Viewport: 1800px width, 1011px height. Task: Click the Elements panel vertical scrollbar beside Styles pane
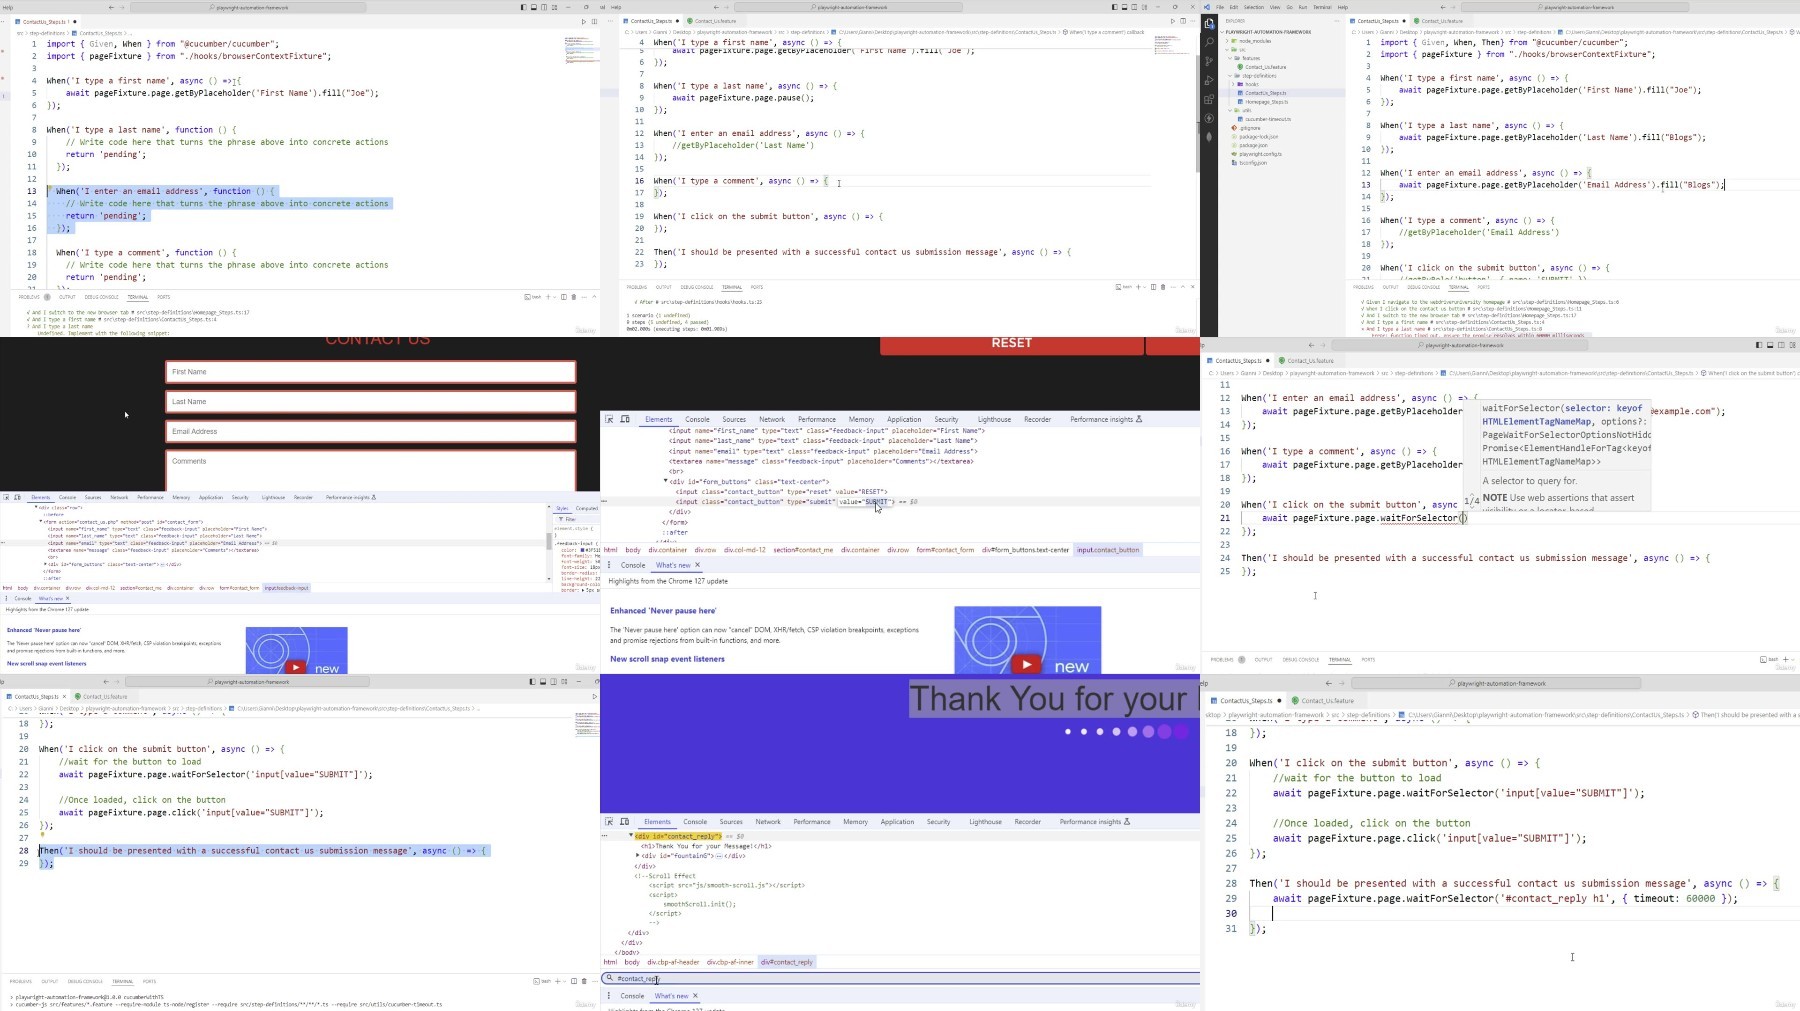pyautogui.click(x=549, y=540)
